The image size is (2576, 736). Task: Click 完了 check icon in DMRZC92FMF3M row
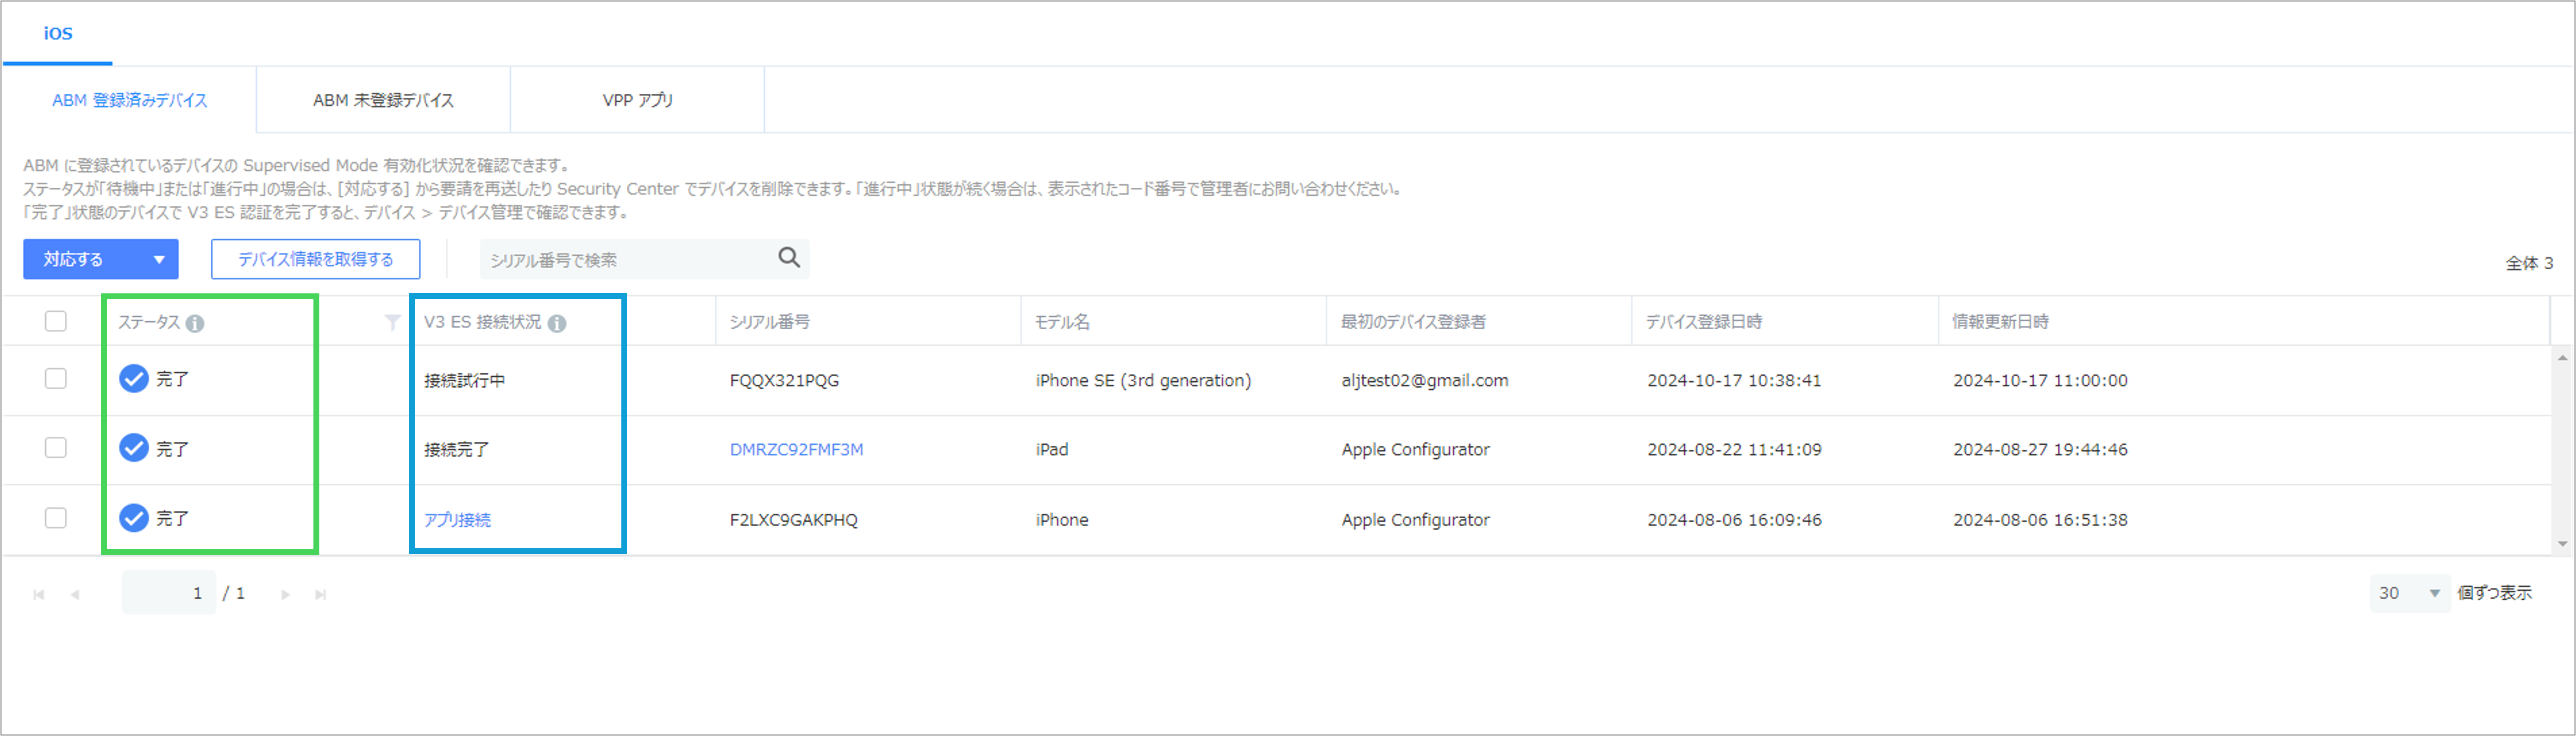point(134,448)
